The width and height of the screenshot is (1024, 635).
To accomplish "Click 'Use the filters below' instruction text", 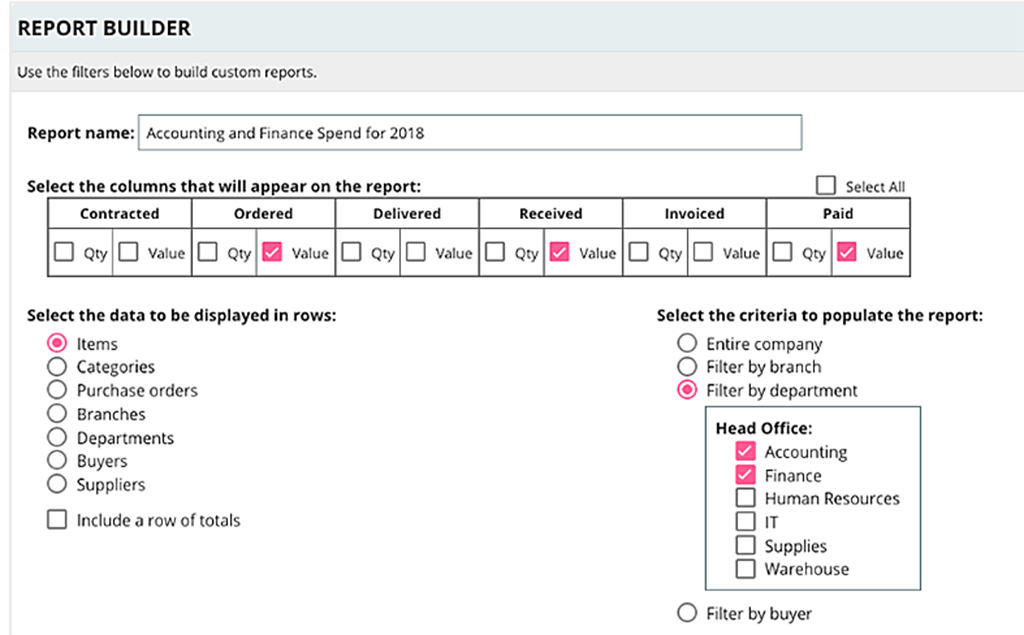I will (167, 72).
